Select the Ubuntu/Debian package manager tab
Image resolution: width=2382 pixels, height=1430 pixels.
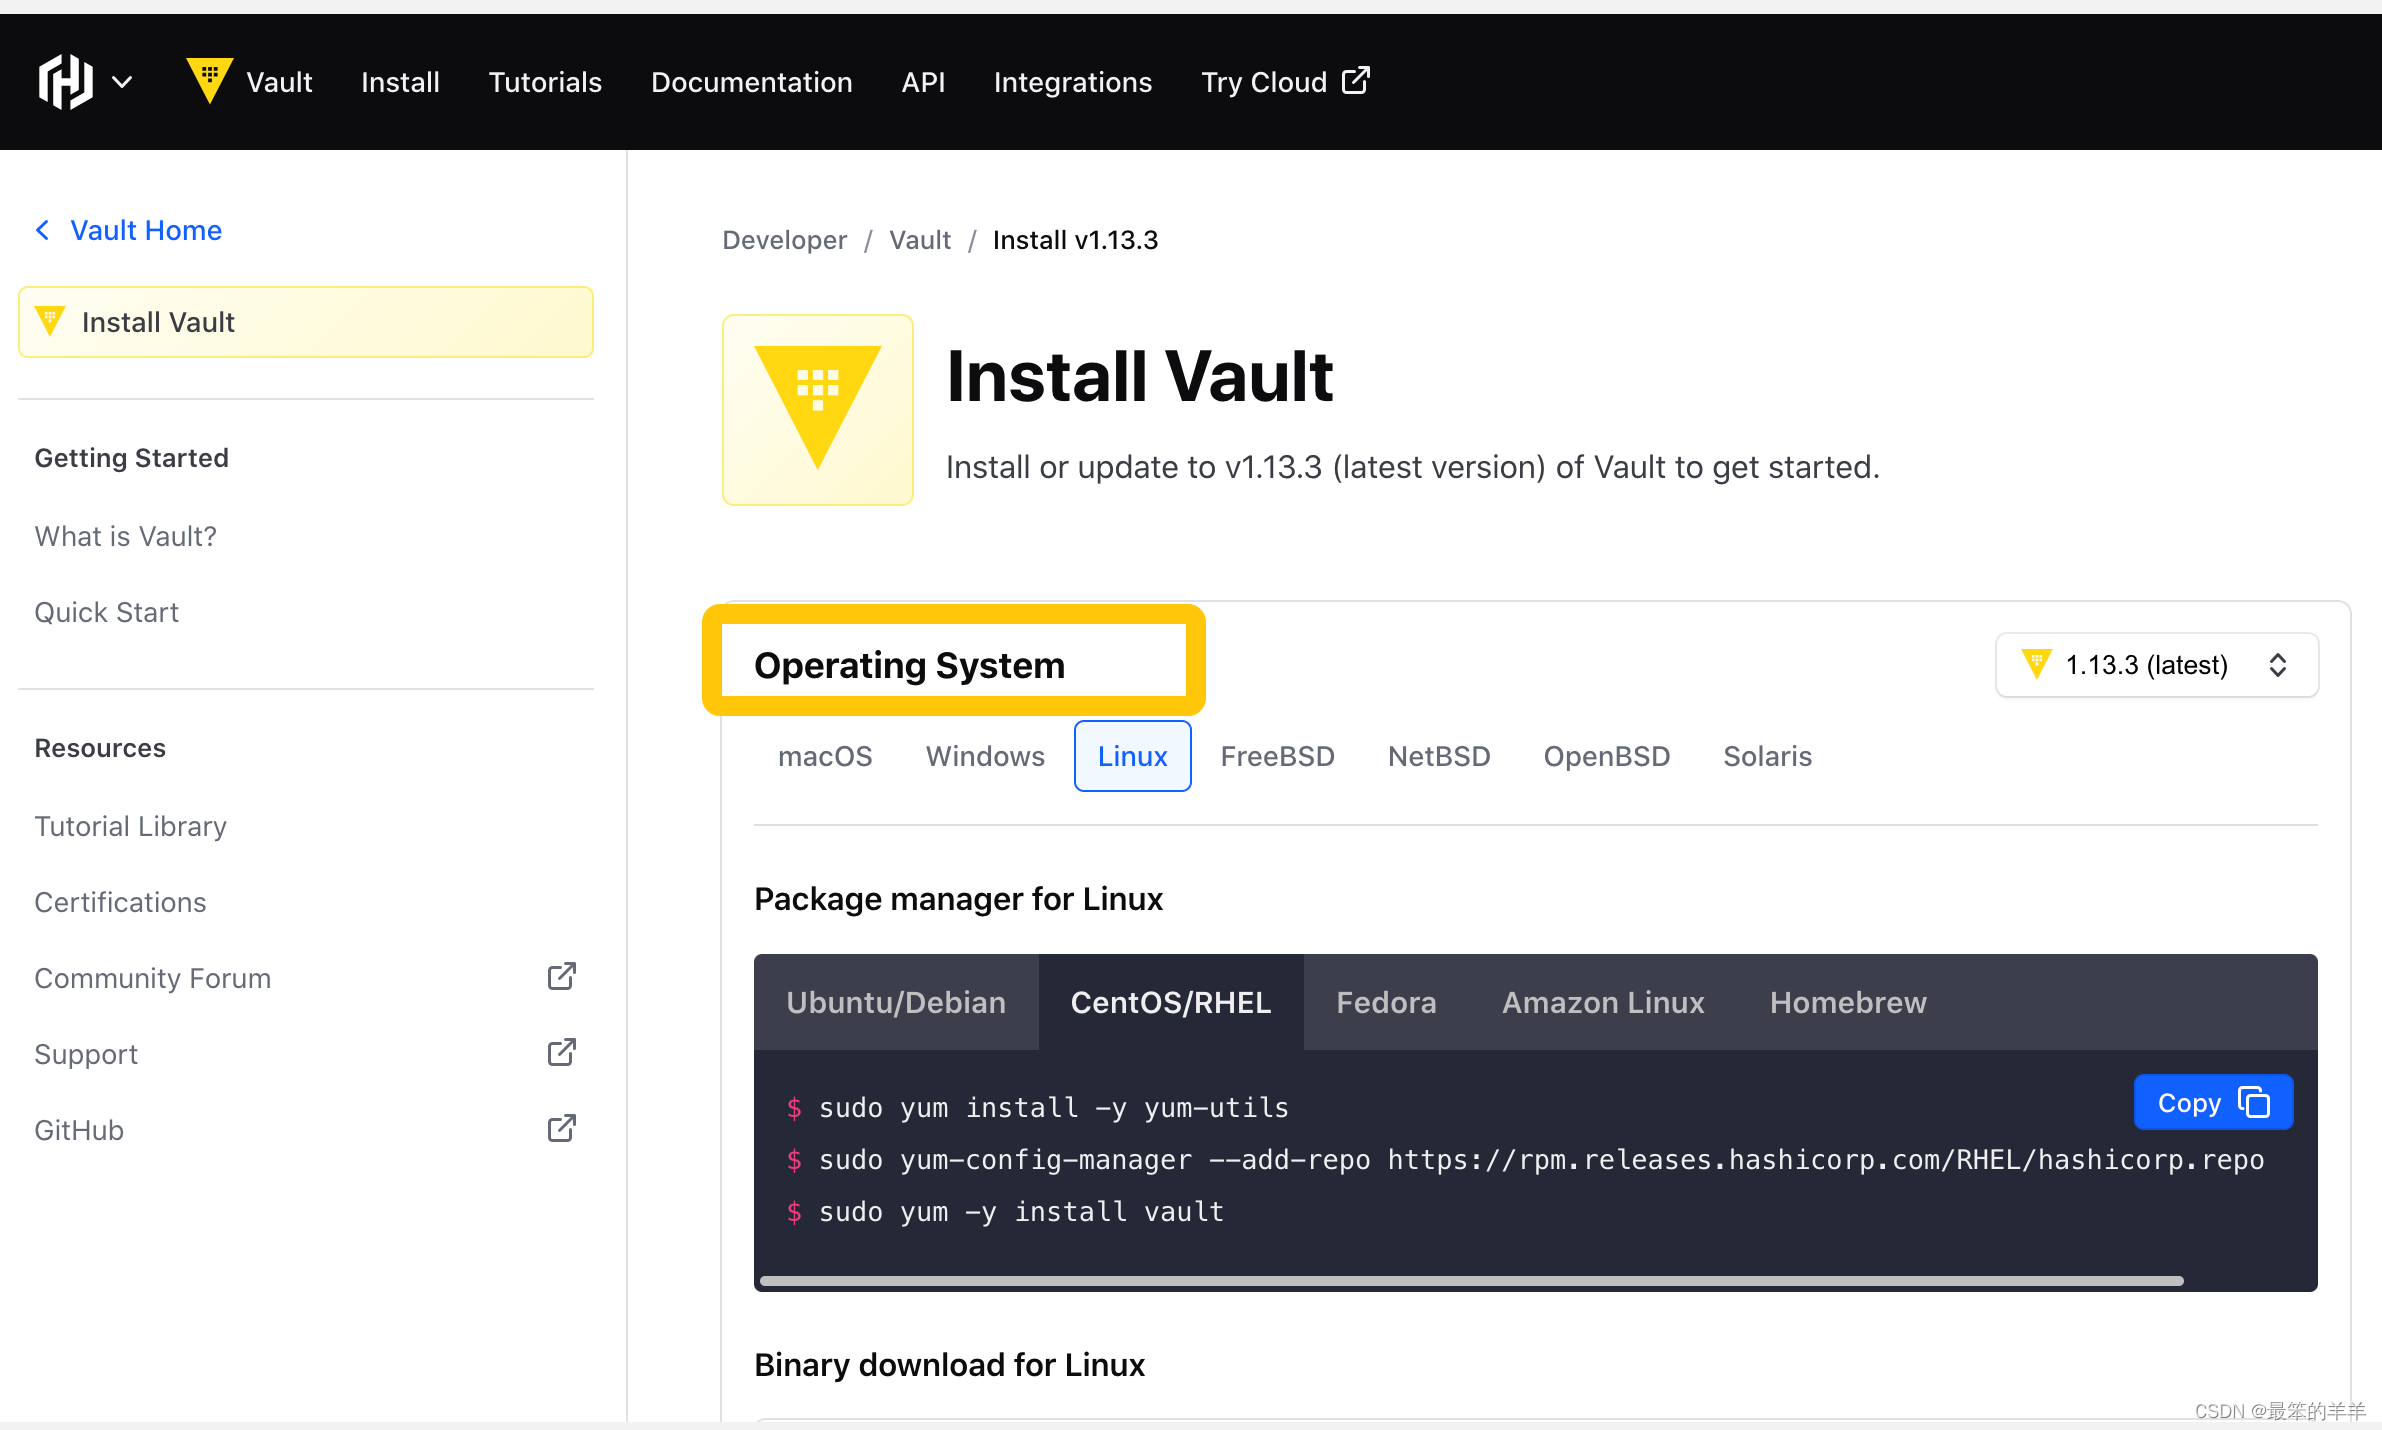coord(897,1003)
